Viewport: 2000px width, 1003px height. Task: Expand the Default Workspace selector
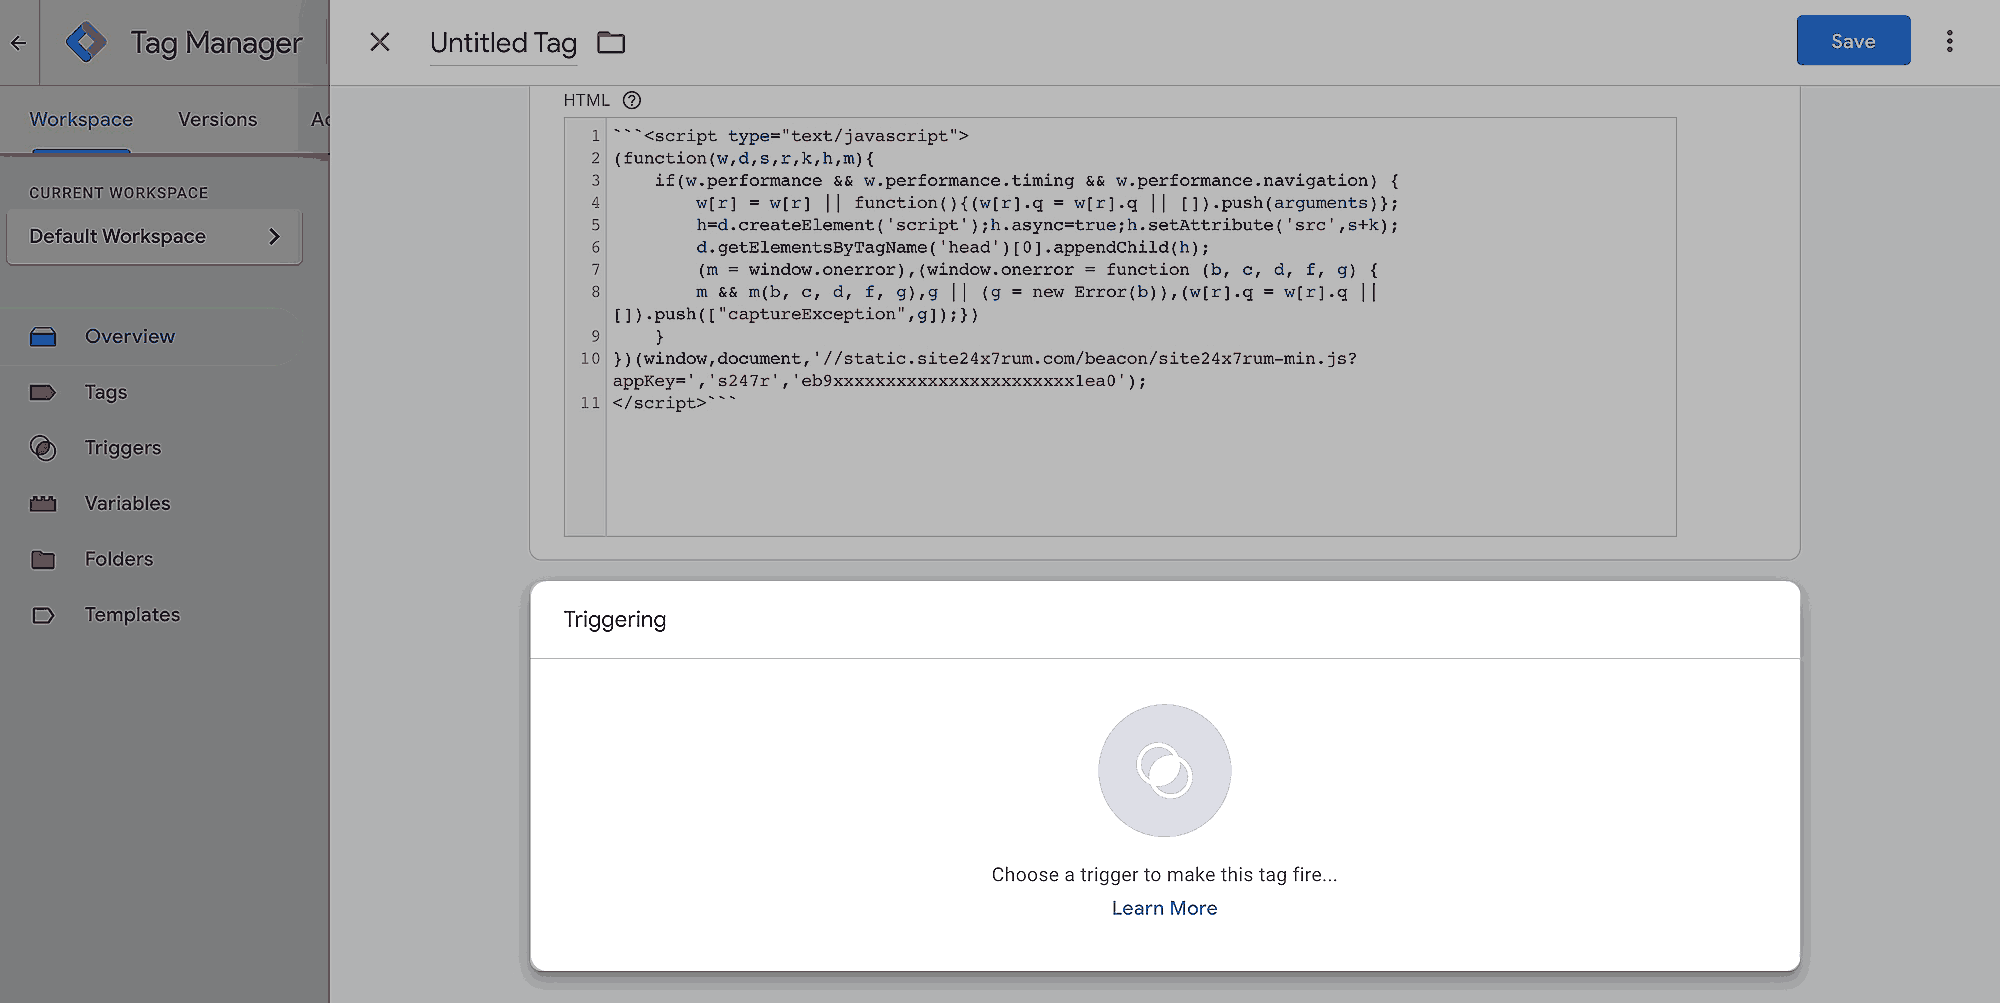tap(154, 237)
